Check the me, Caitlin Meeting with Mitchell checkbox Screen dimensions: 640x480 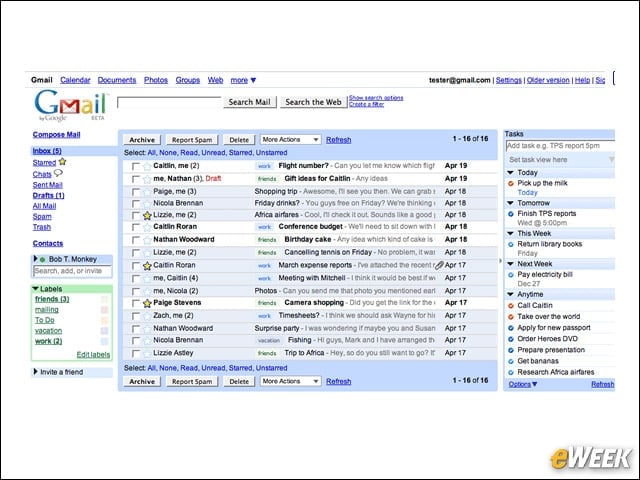[136, 279]
